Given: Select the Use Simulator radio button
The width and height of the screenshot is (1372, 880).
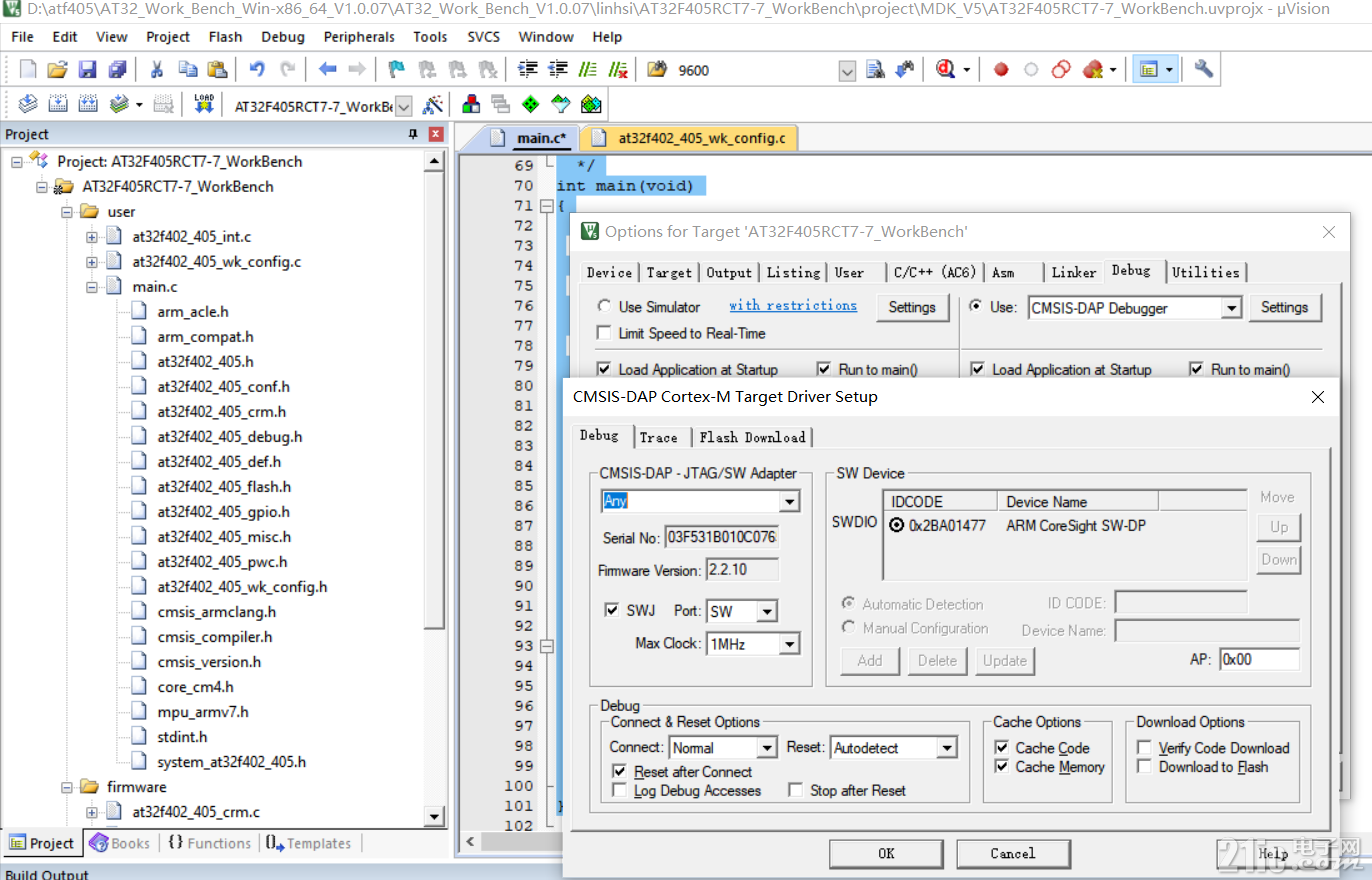Looking at the screenshot, I should [604, 307].
